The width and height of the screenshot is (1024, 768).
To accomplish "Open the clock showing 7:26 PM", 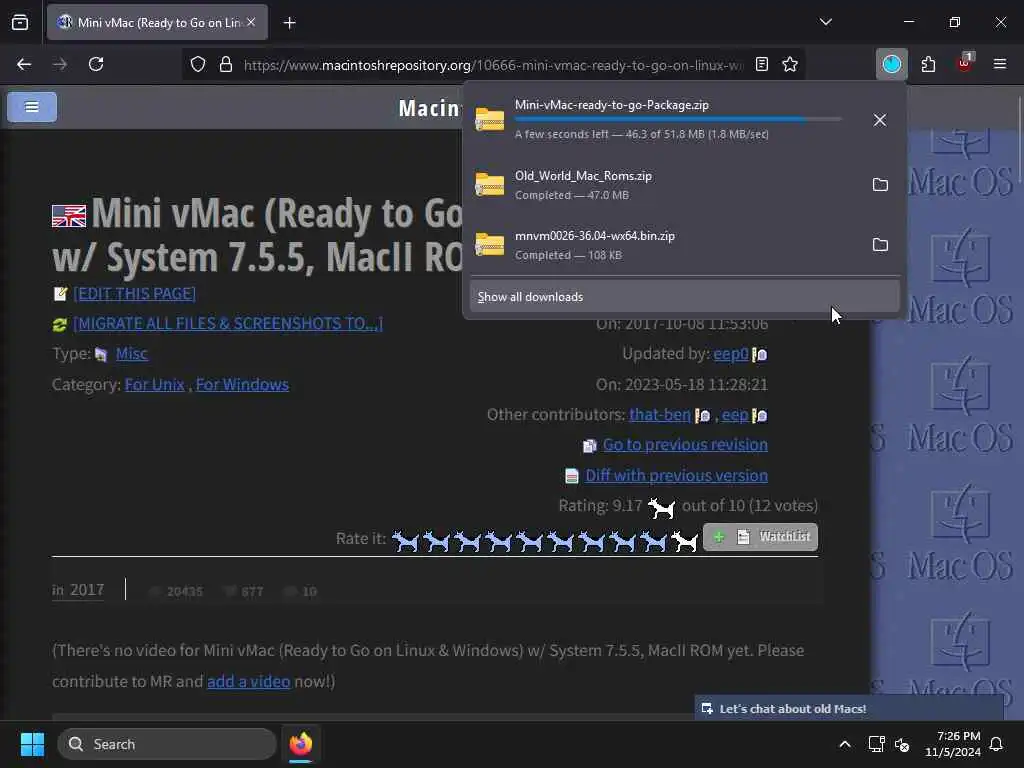I will pos(953,744).
